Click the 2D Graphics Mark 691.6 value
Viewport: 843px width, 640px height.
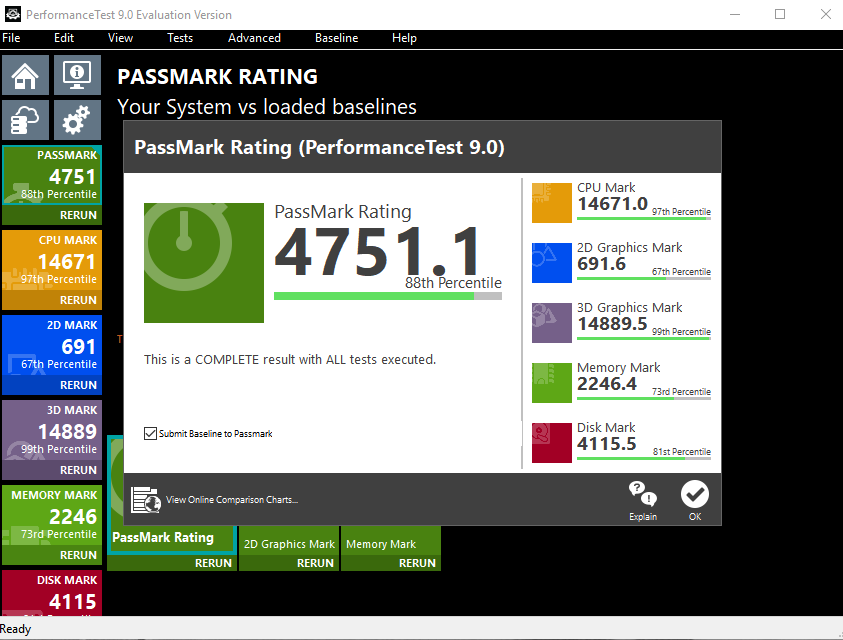(x=602, y=264)
